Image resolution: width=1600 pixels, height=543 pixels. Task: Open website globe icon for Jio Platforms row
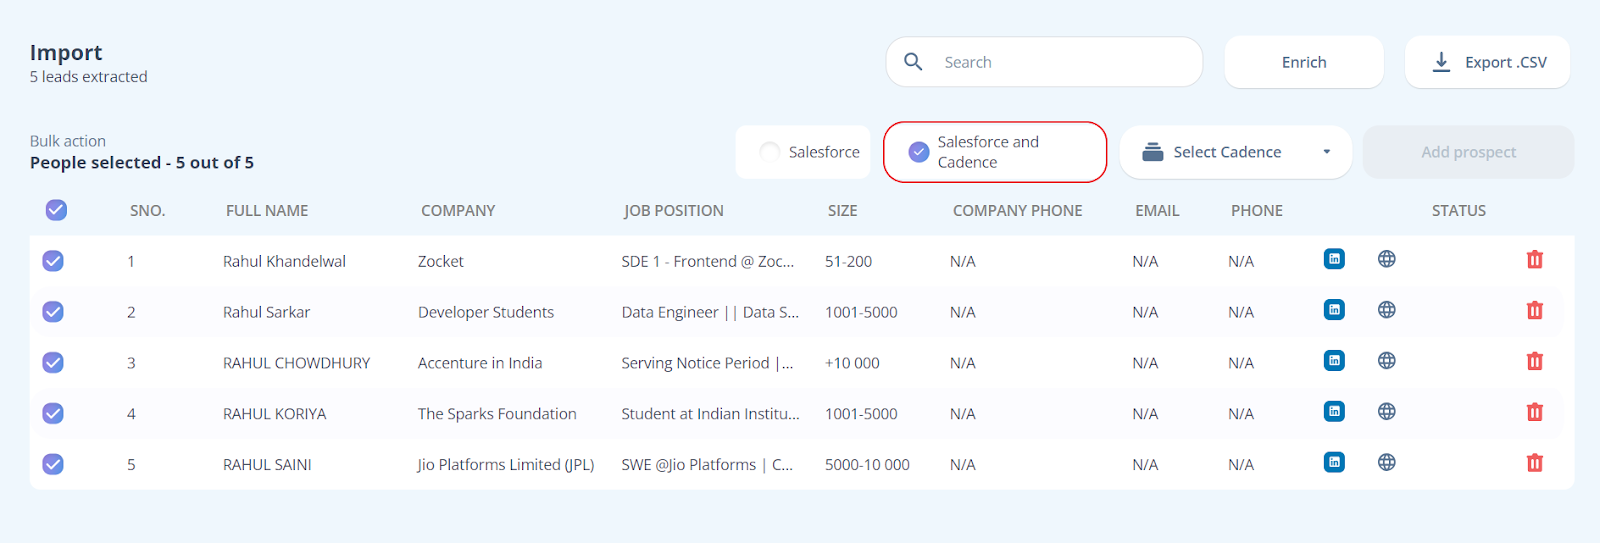[1386, 462]
